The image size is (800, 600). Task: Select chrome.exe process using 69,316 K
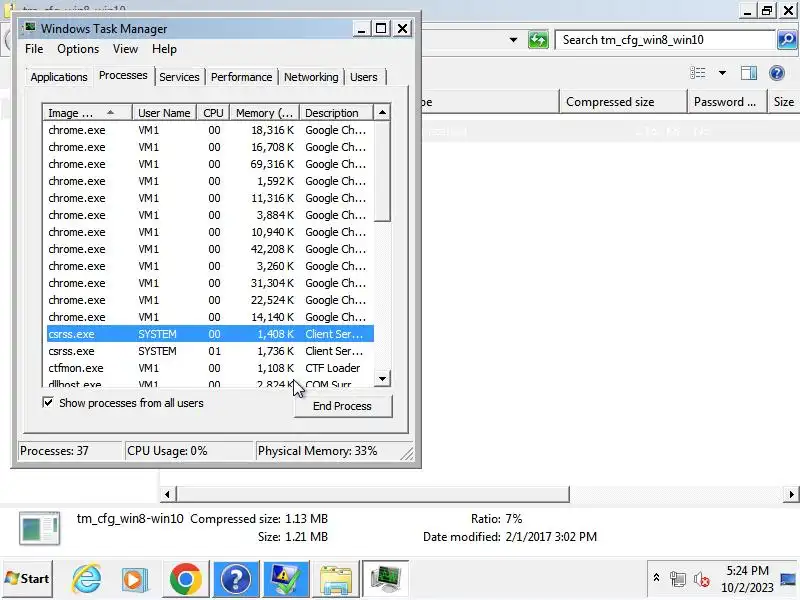[x=210, y=164]
